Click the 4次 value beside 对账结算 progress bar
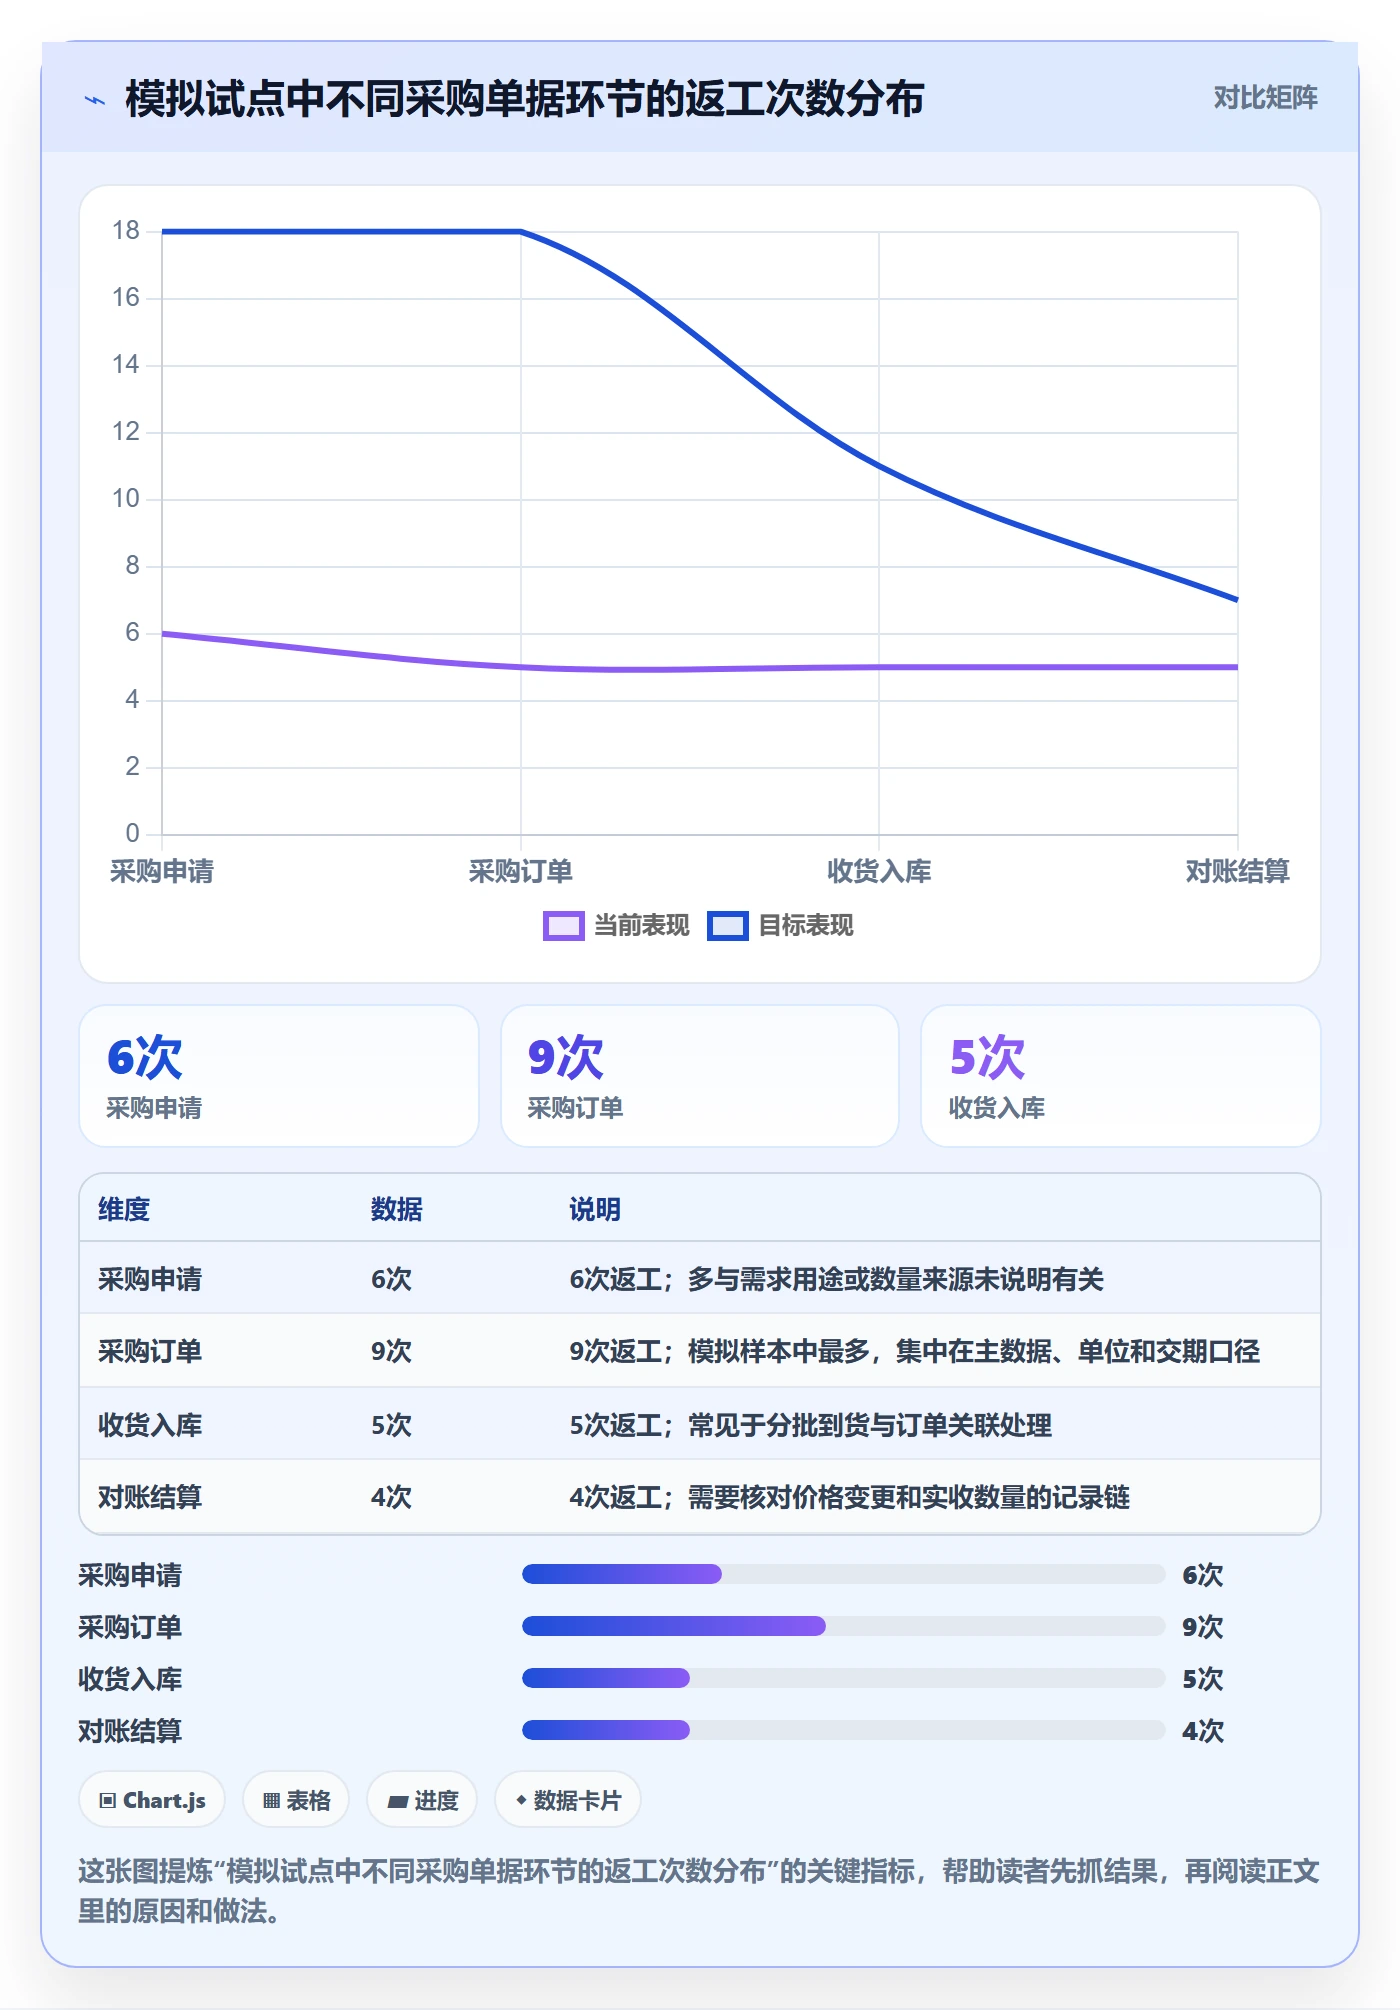The width and height of the screenshot is (1400, 2010). point(1202,1731)
